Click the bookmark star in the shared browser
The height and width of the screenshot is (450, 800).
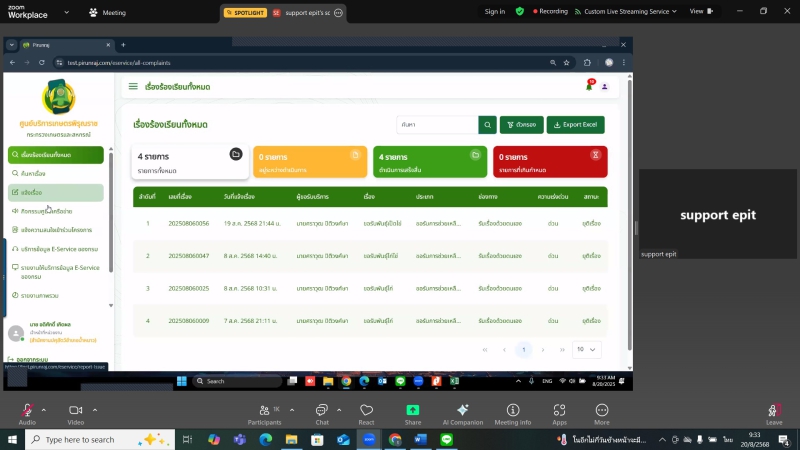pyautogui.click(x=566, y=62)
